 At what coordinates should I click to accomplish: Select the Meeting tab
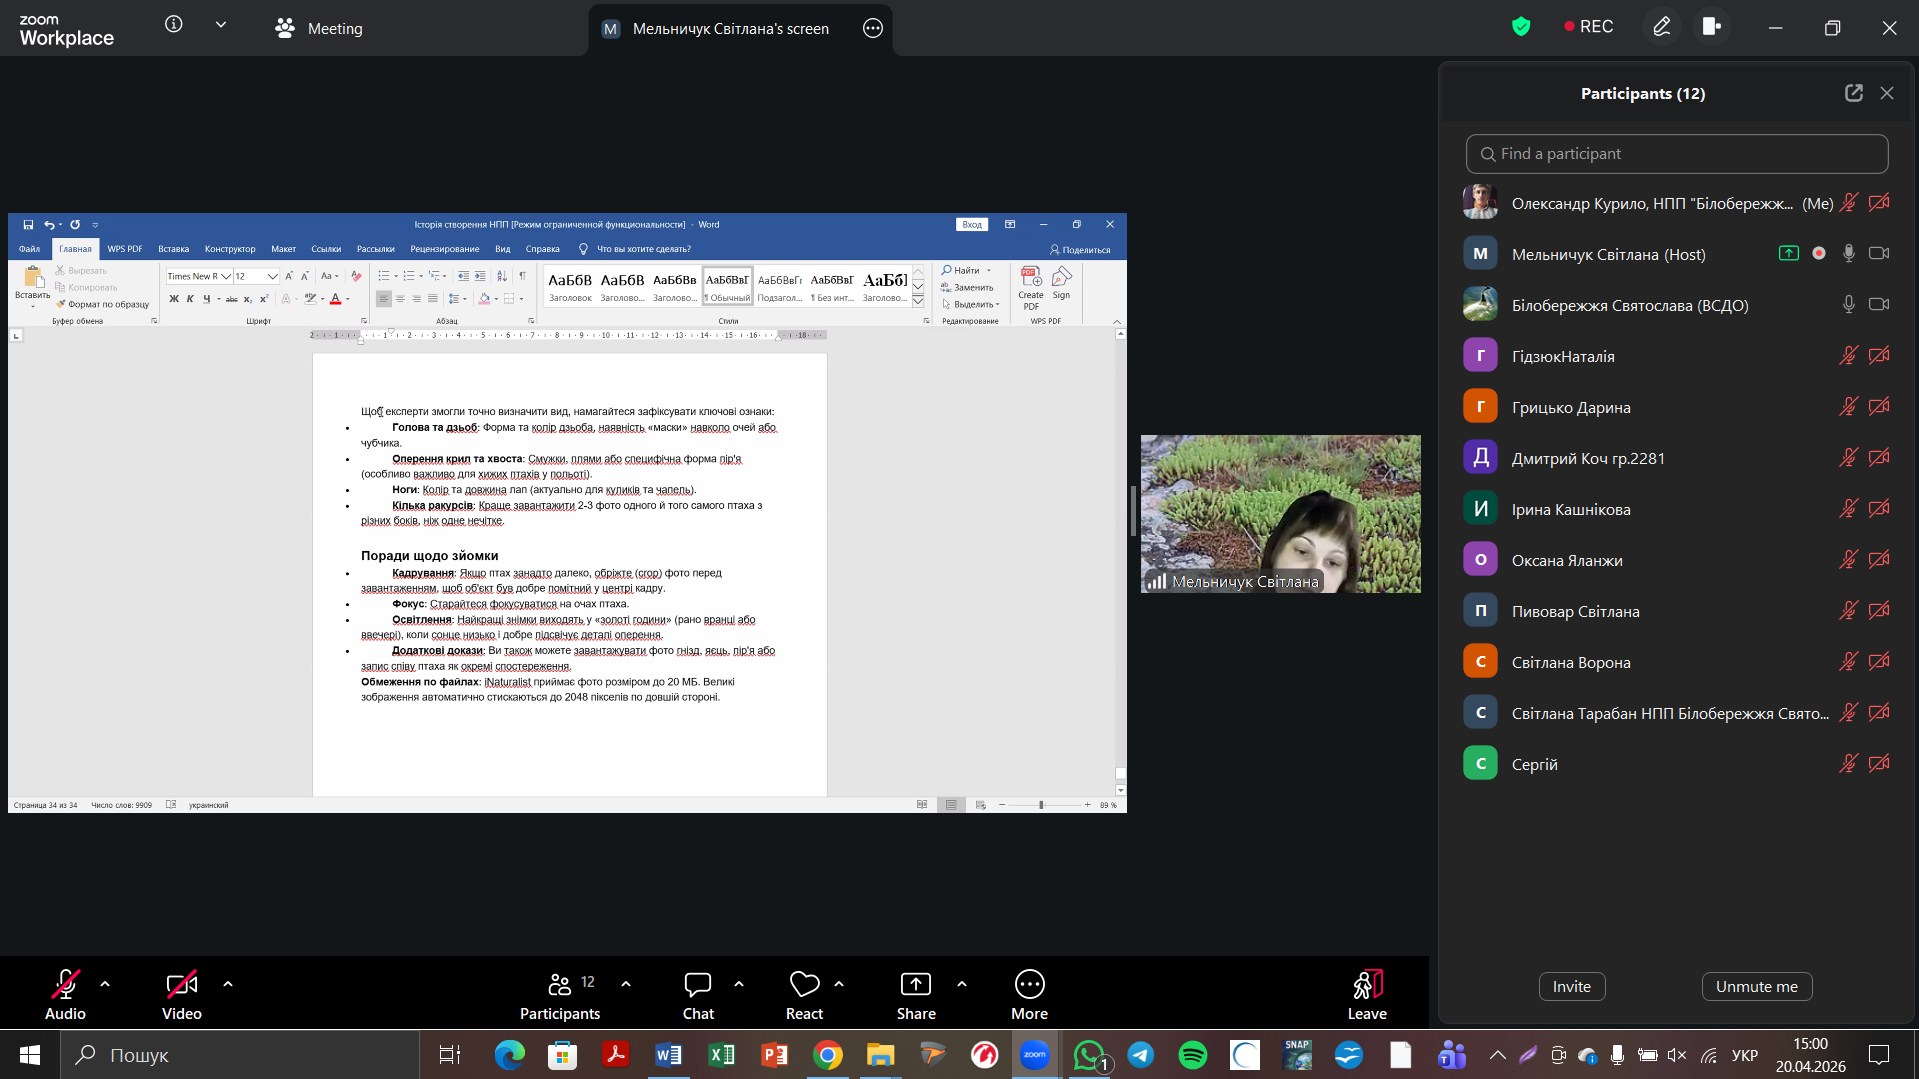320,29
